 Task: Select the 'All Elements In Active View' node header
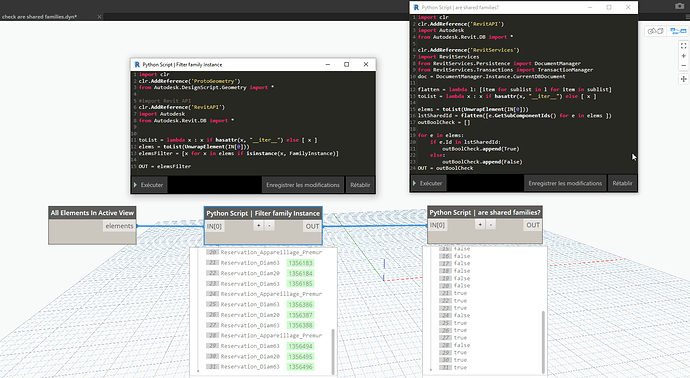click(x=92, y=213)
